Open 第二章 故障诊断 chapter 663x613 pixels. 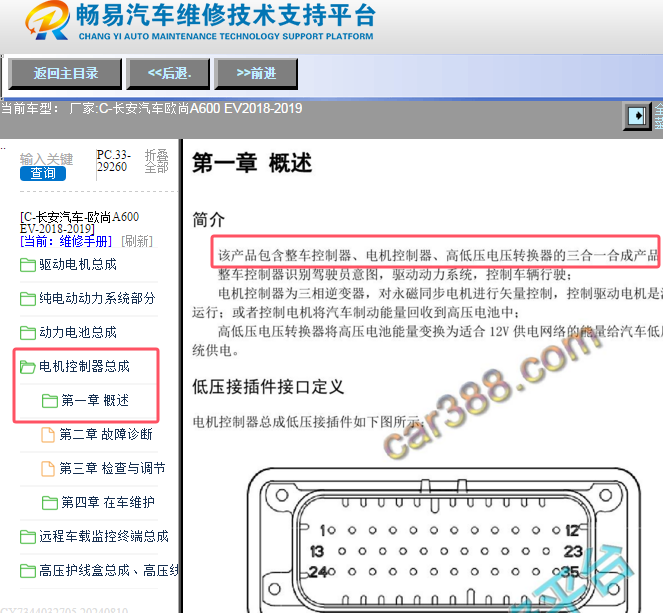click(x=106, y=434)
